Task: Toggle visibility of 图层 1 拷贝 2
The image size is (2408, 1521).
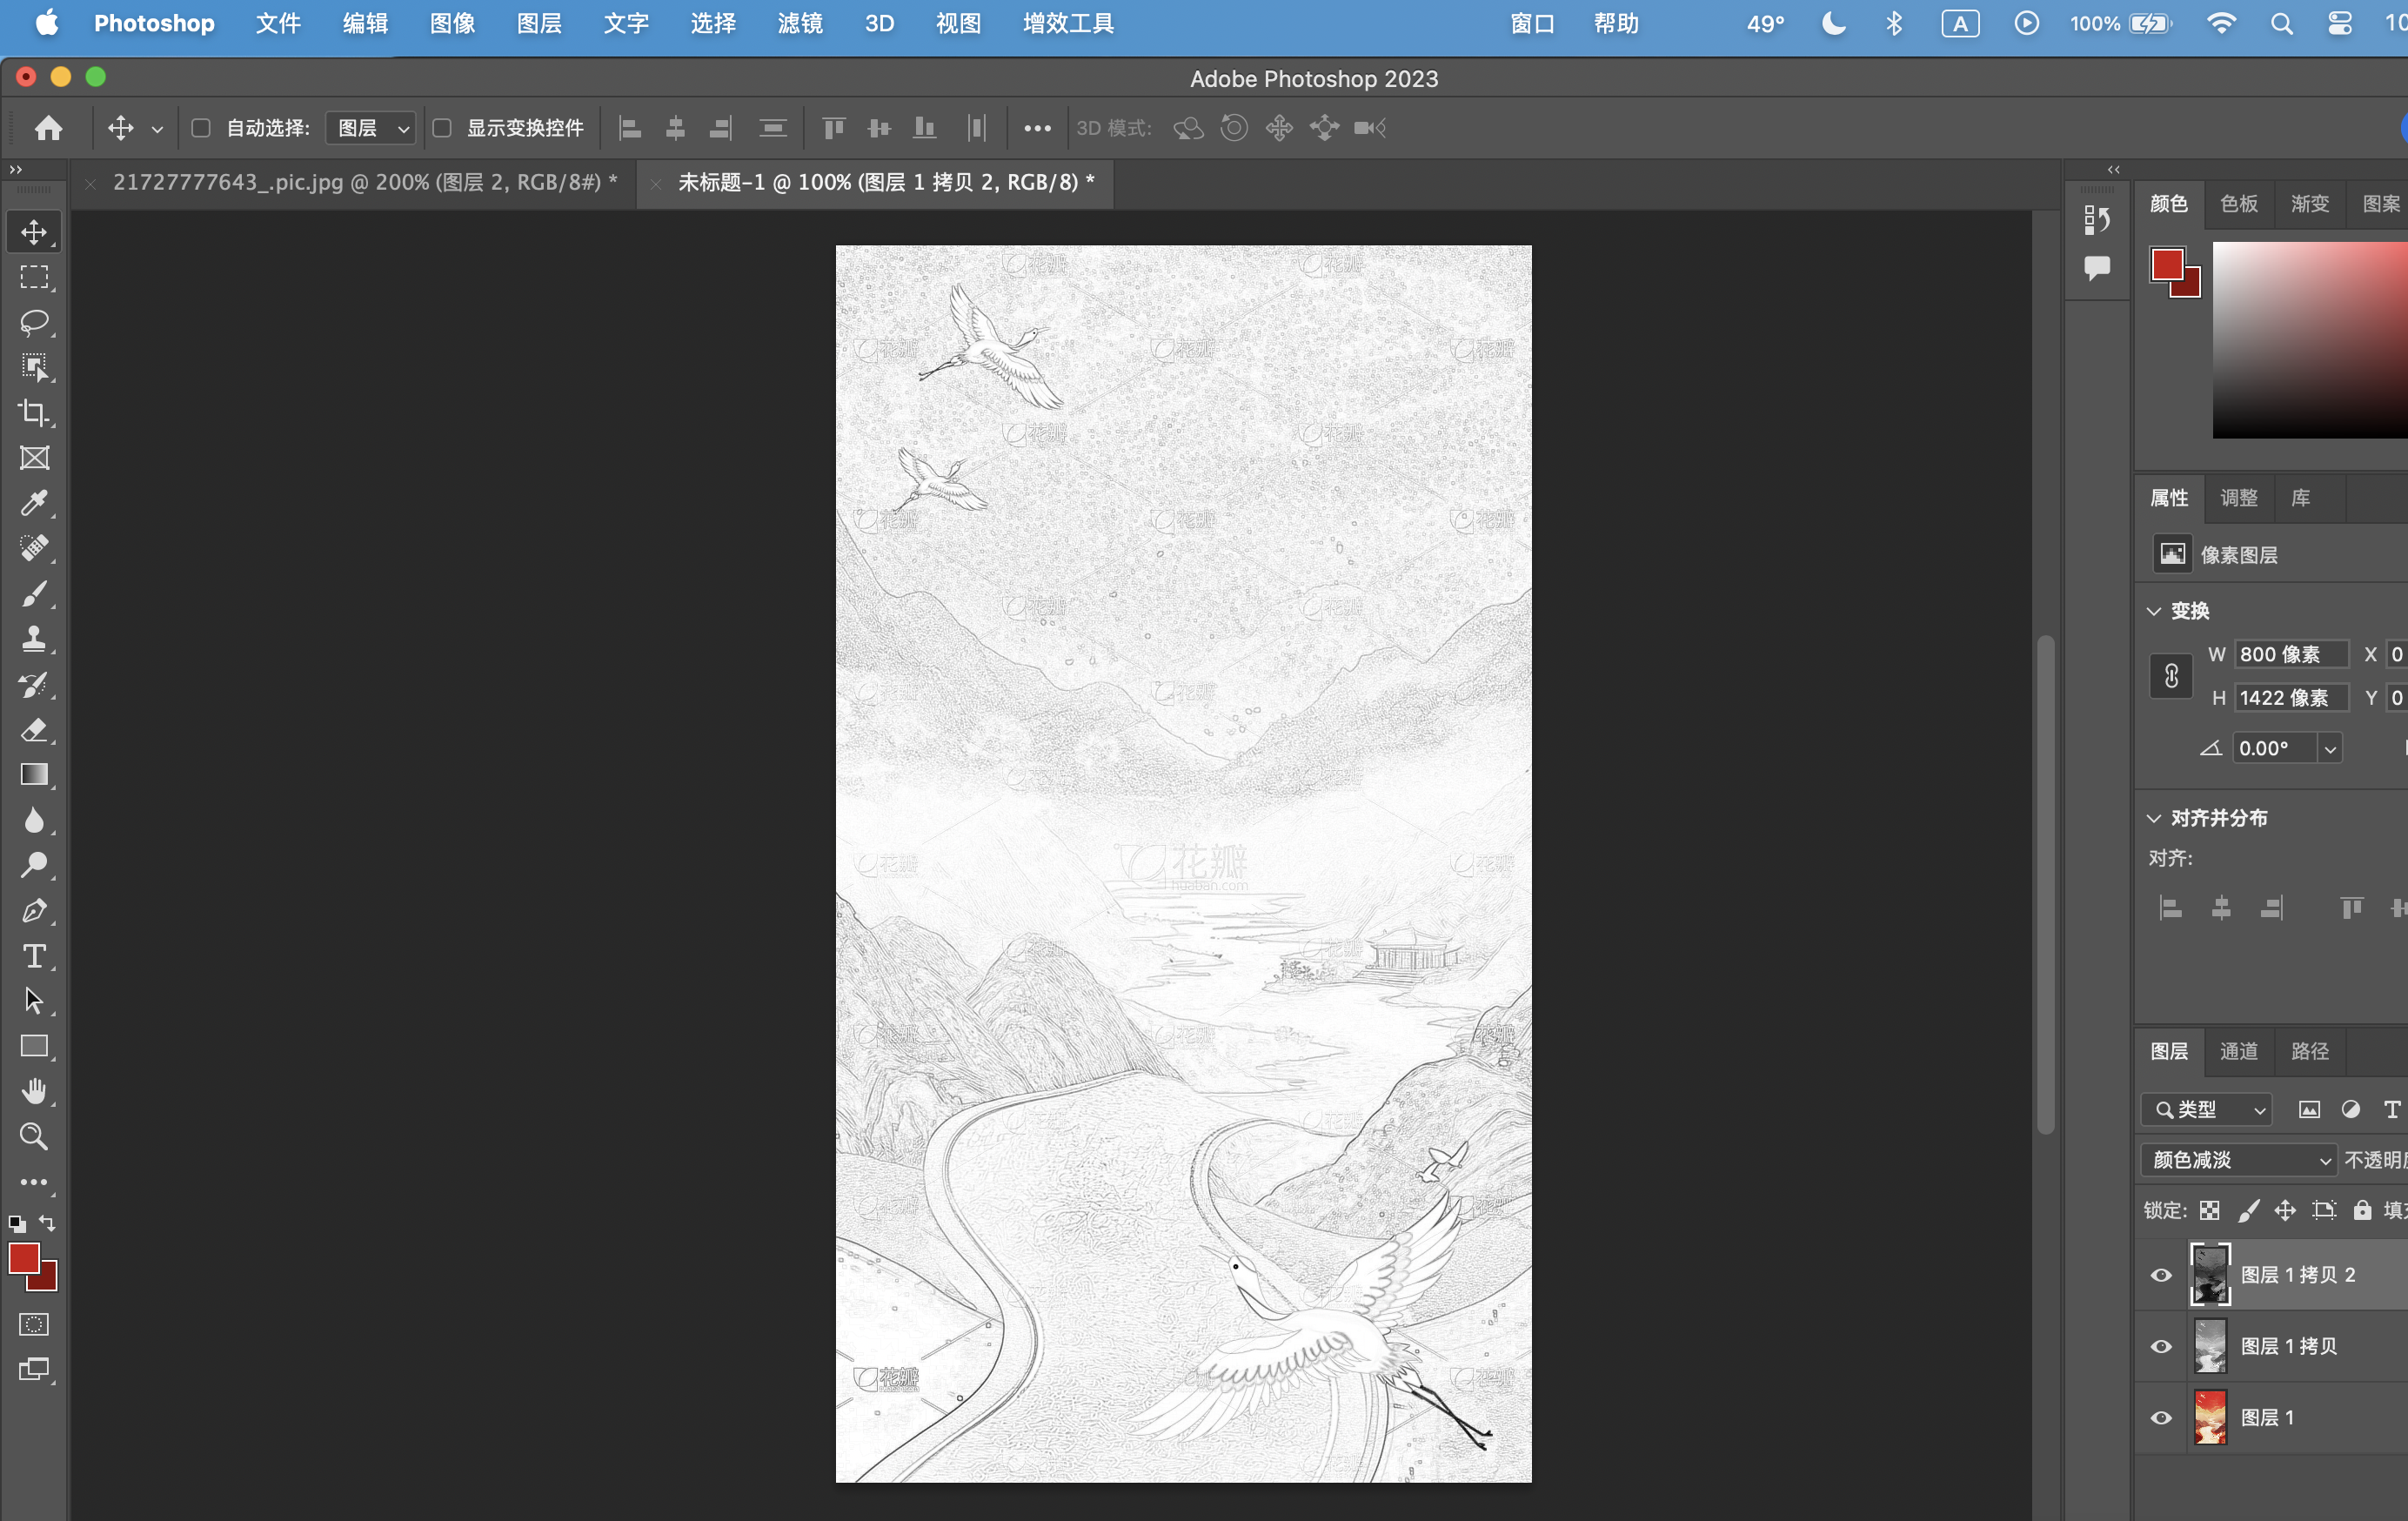Action: click(x=2161, y=1274)
